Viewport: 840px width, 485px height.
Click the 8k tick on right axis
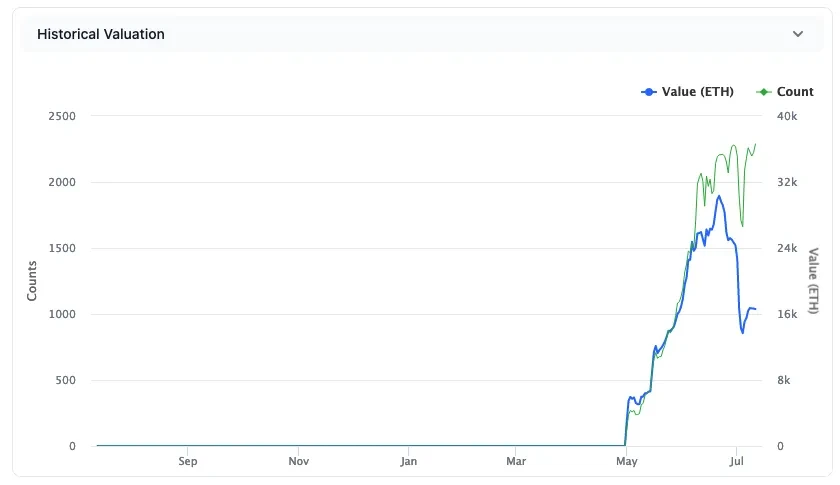785,380
